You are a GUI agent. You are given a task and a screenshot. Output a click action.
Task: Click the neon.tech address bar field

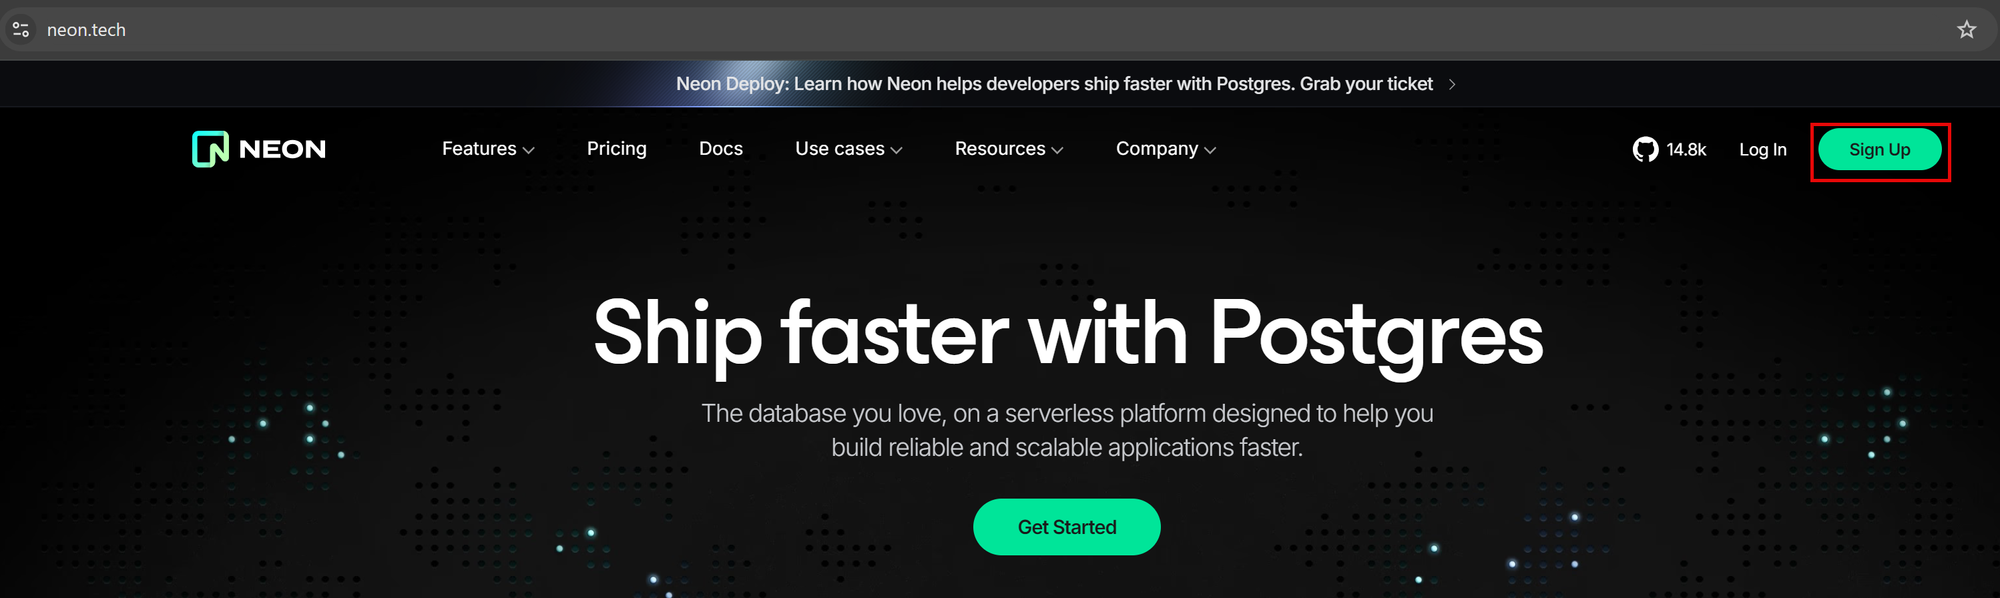pos(1000,30)
